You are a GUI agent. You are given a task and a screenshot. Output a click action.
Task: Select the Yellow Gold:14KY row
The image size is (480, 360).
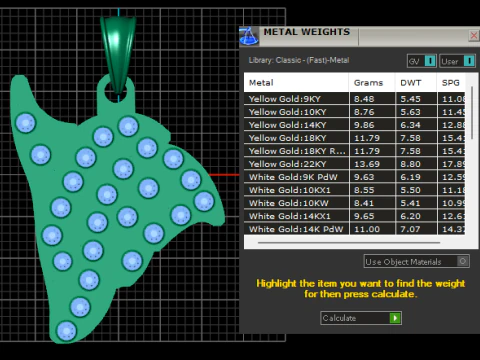pyautogui.click(x=354, y=125)
